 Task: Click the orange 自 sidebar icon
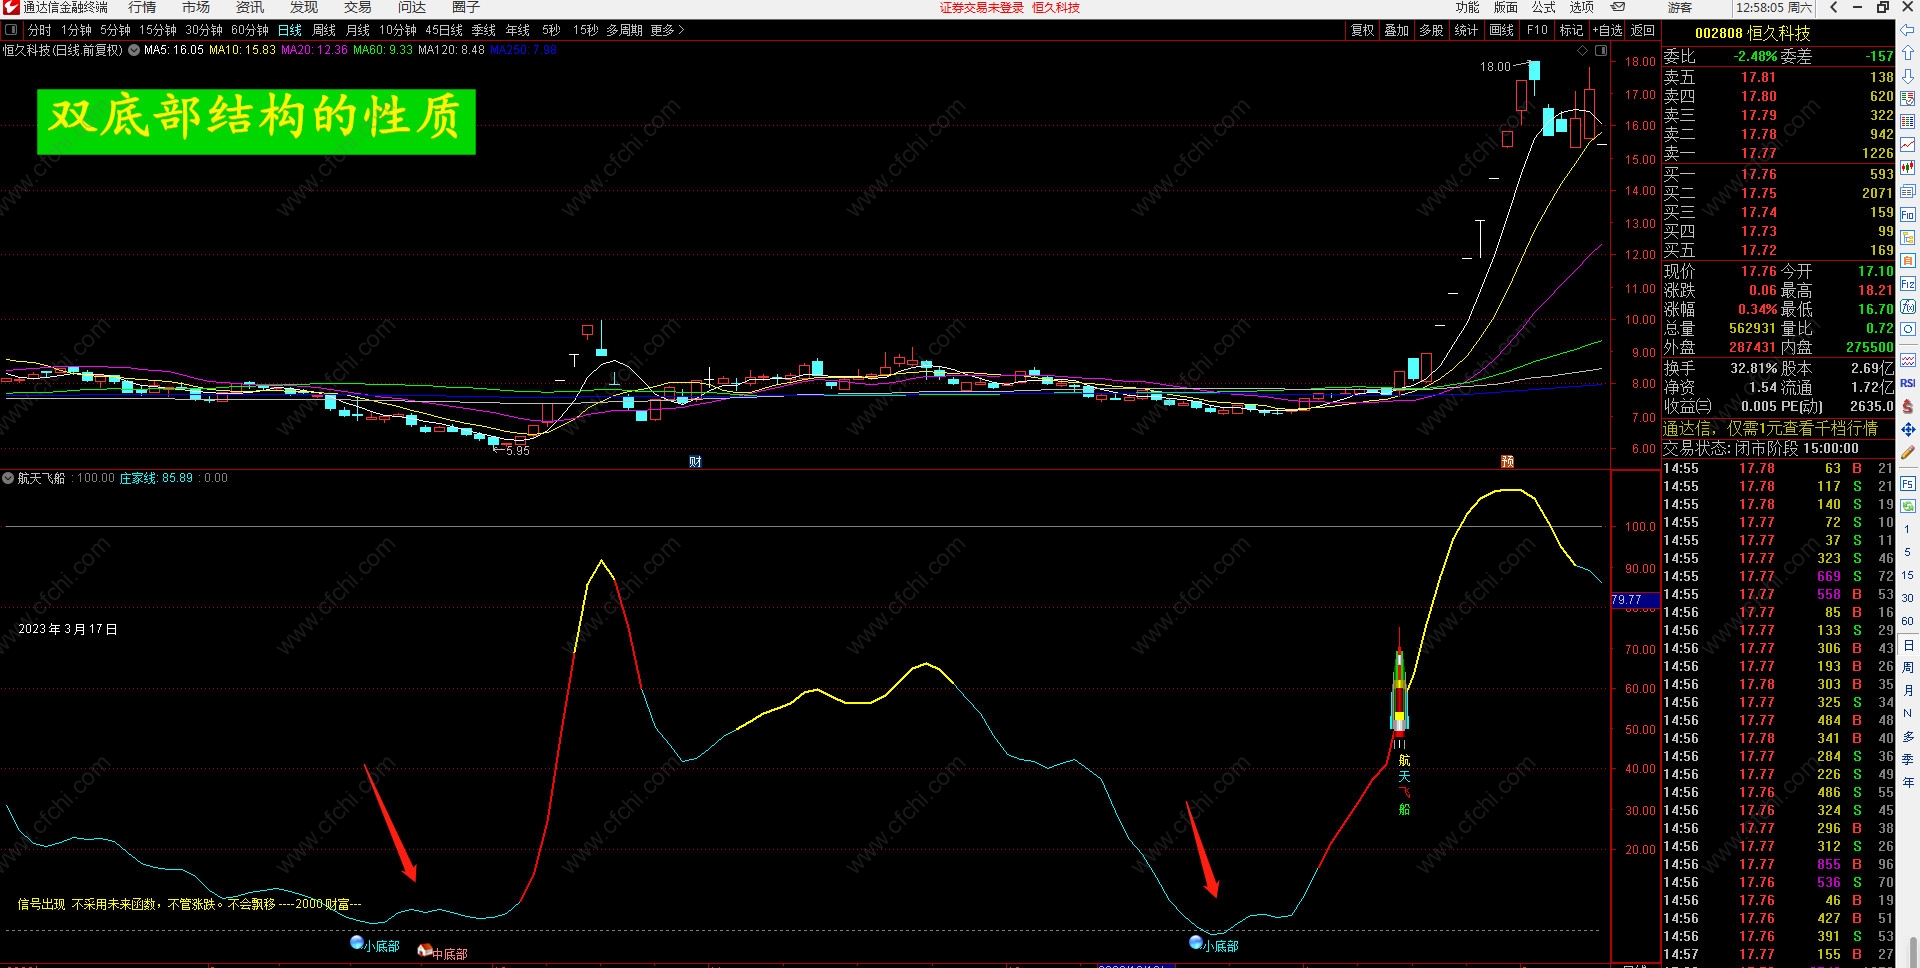pos(1908,261)
